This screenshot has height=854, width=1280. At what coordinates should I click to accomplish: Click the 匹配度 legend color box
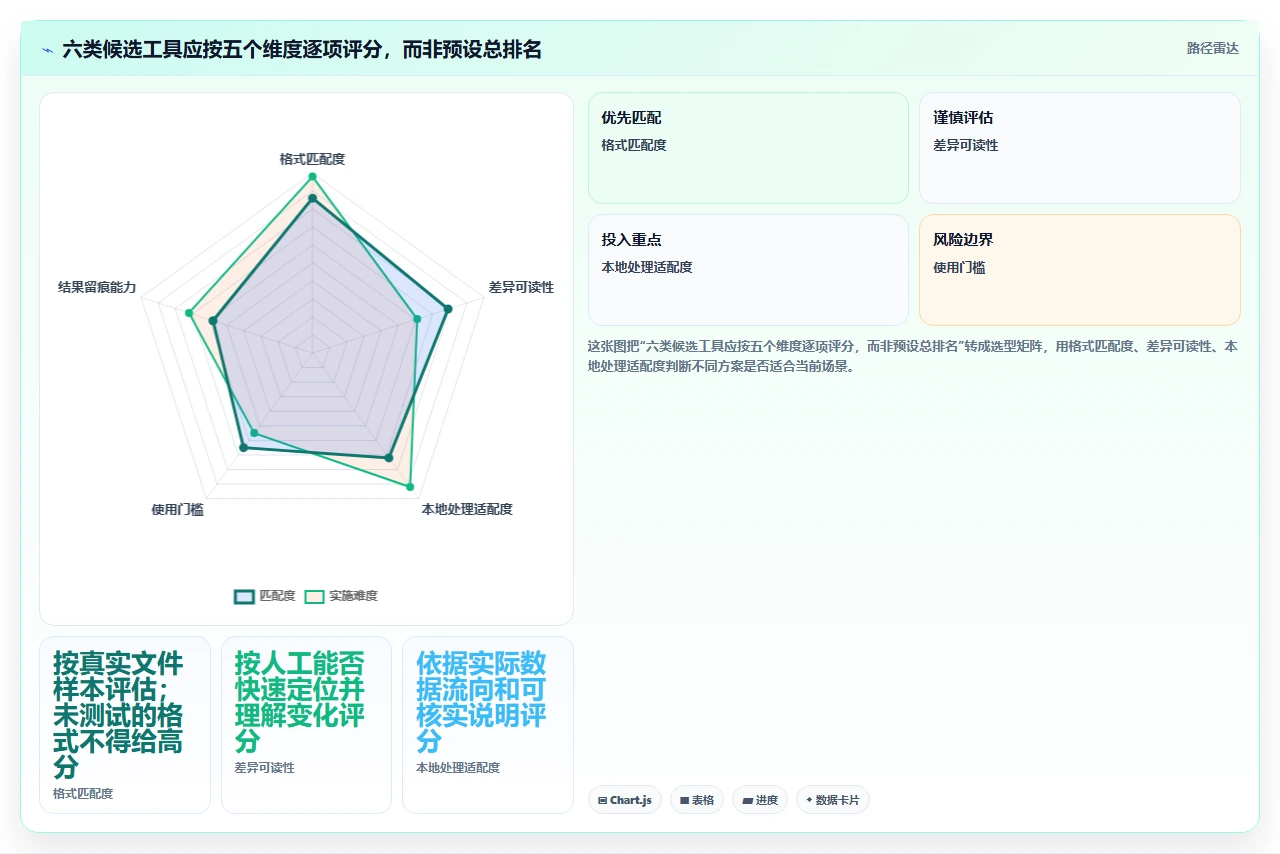click(244, 596)
